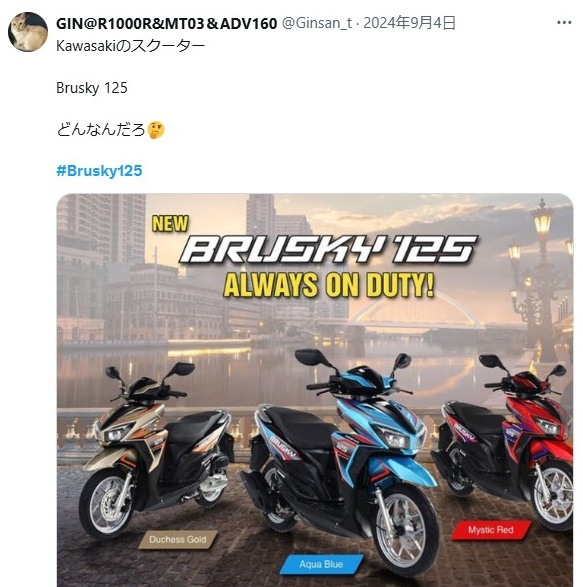This screenshot has width=583, height=587.
Task: Click the Mystic Red color label
Action: coord(491,530)
